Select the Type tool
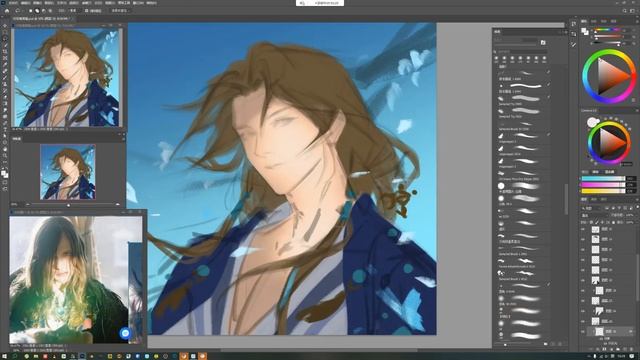Image resolution: width=640 pixels, height=360 pixels. click(x=5, y=130)
